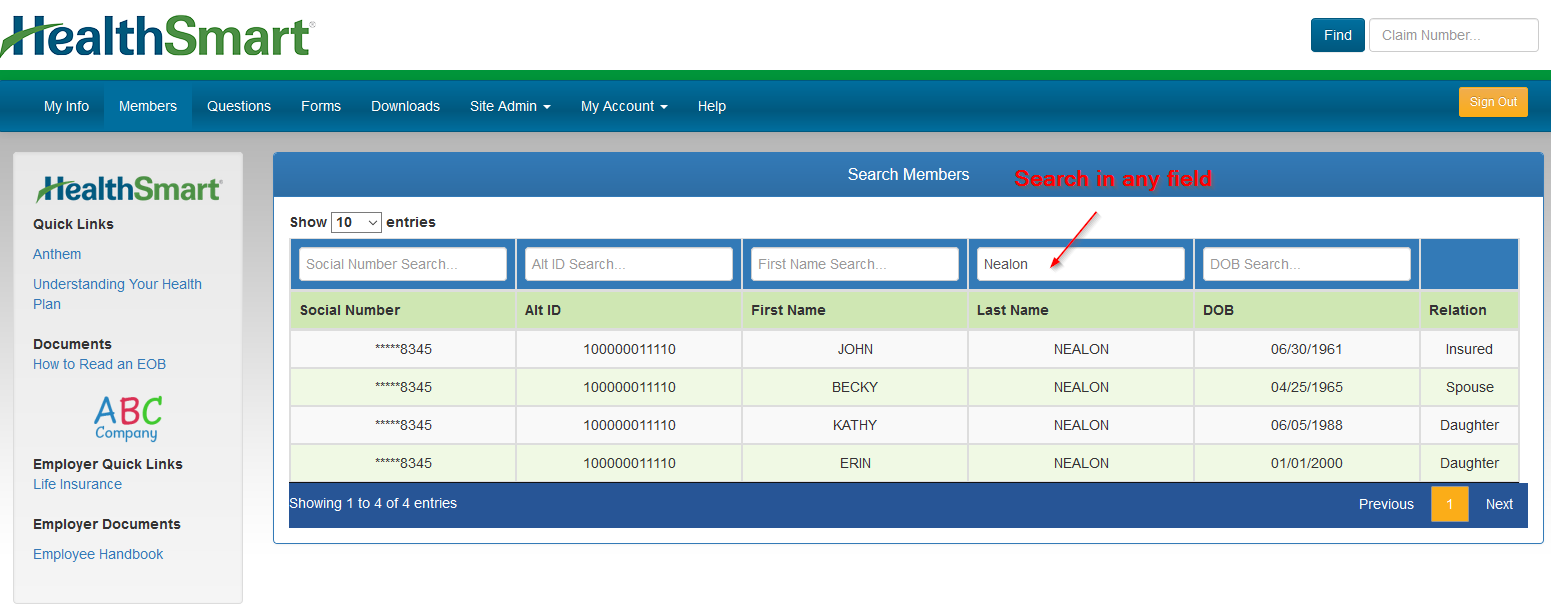Sort by DOB column header
The width and height of the screenshot is (1551, 609).
pos(1307,310)
